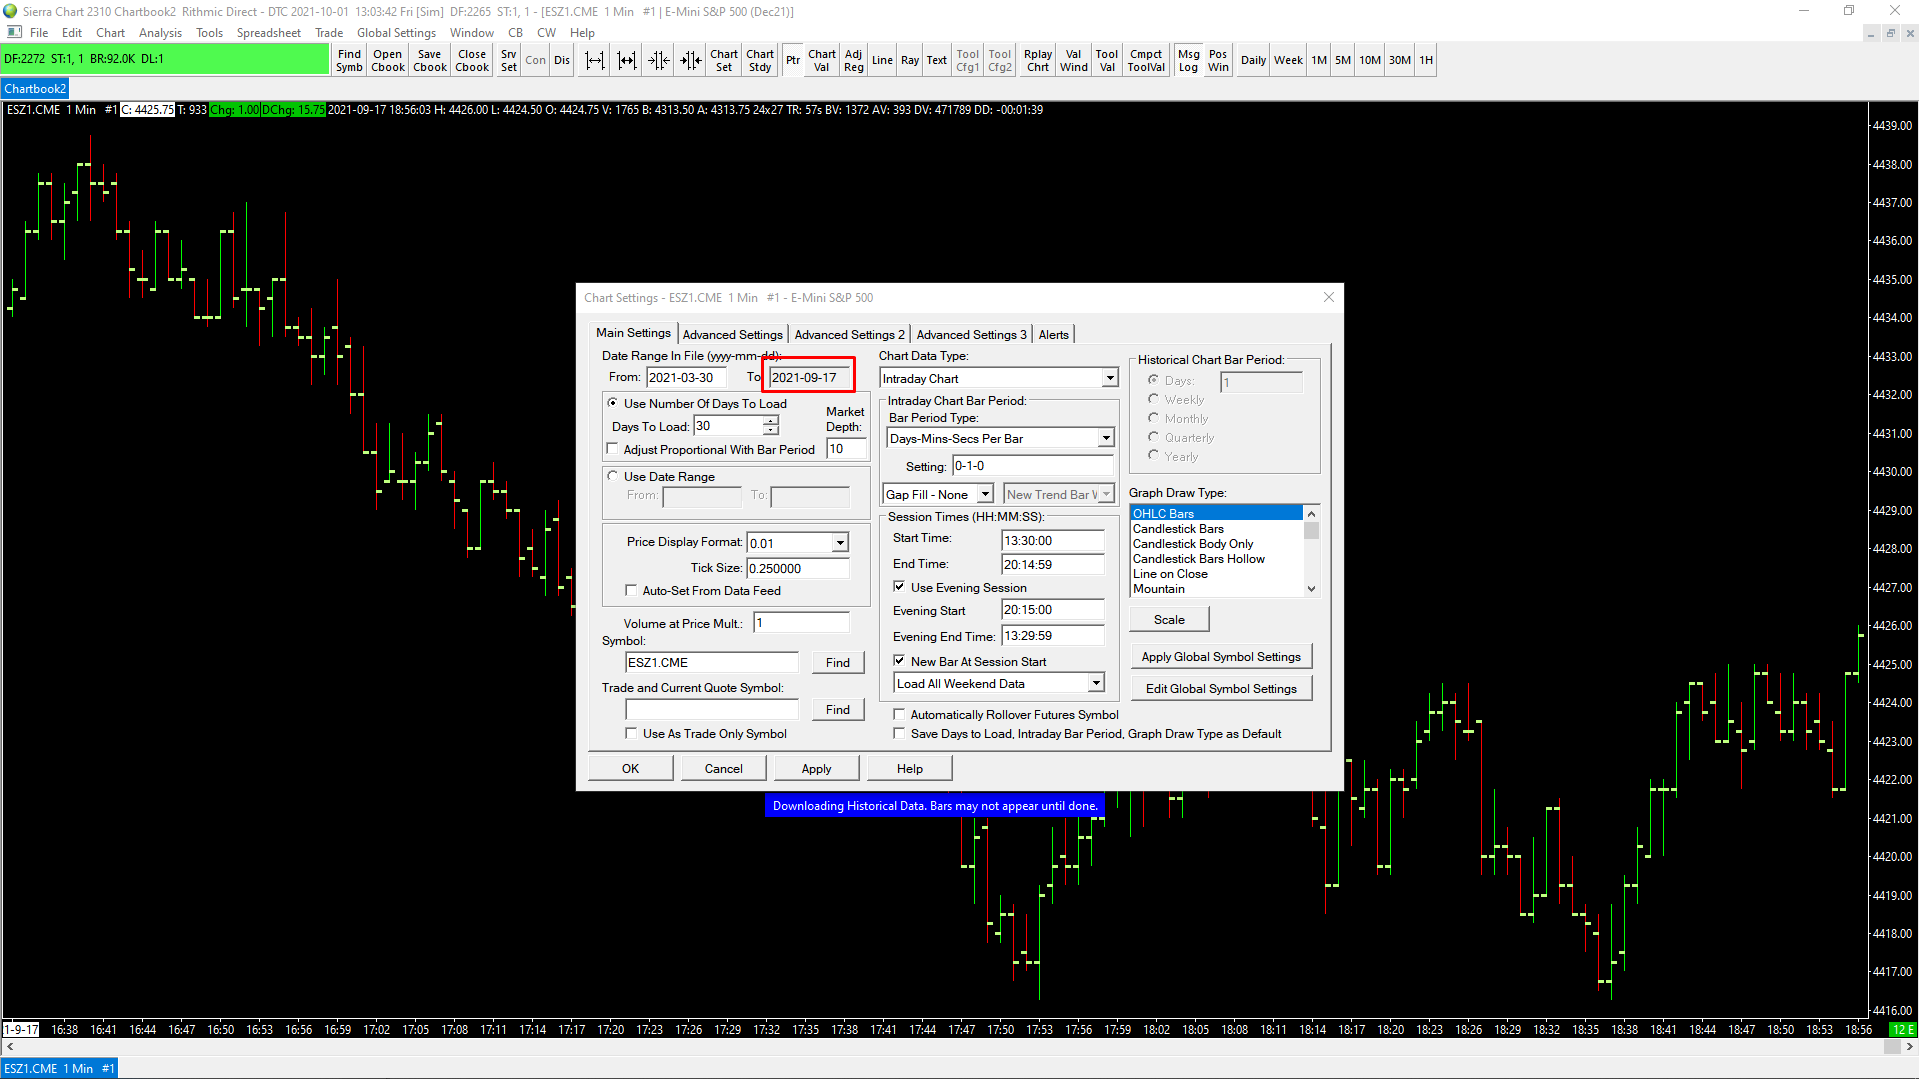Click Rplay Chrt replay chart button
The width and height of the screenshot is (1919, 1079).
1038,61
